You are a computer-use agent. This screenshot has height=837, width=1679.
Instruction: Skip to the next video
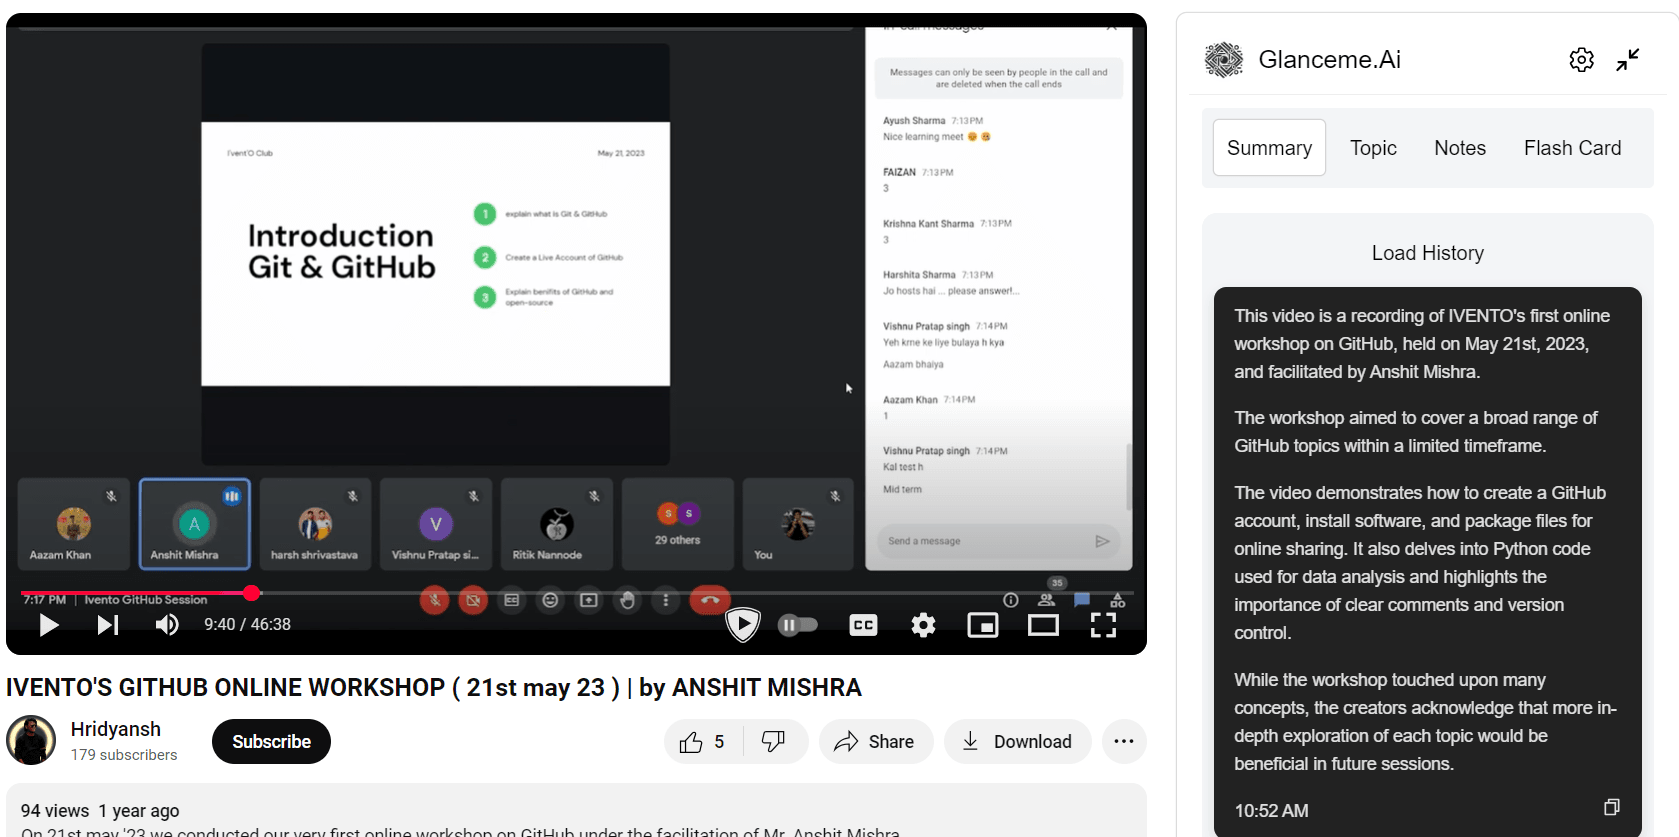coord(107,625)
